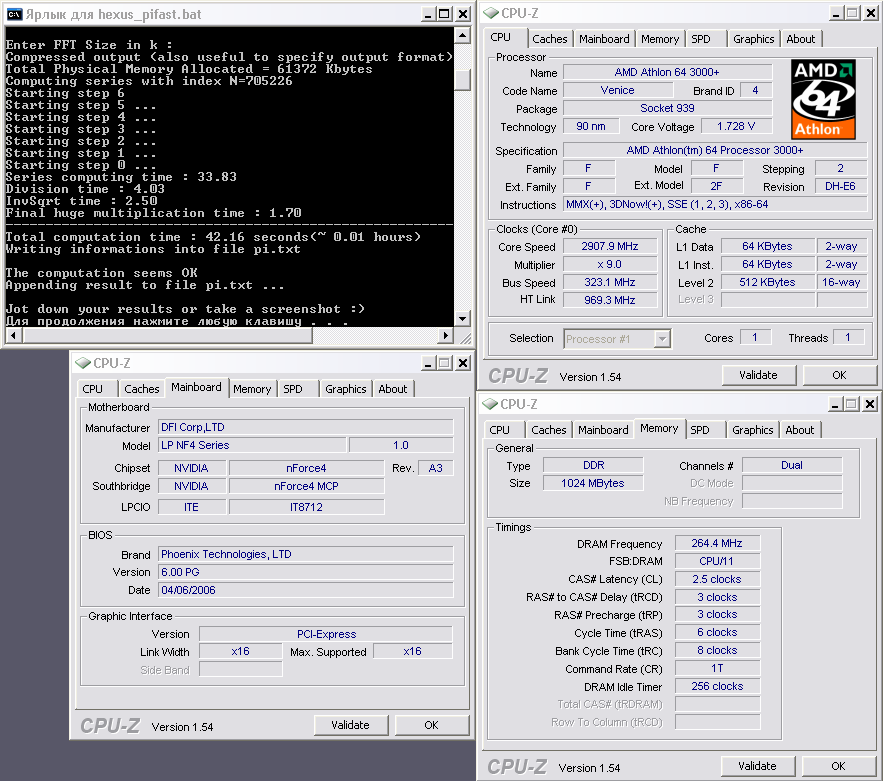This screenshot has height=781, width=883.
Task: Click the console vertical scrollbar thumb
Action: pyautogui.click(x=462, y=80)
